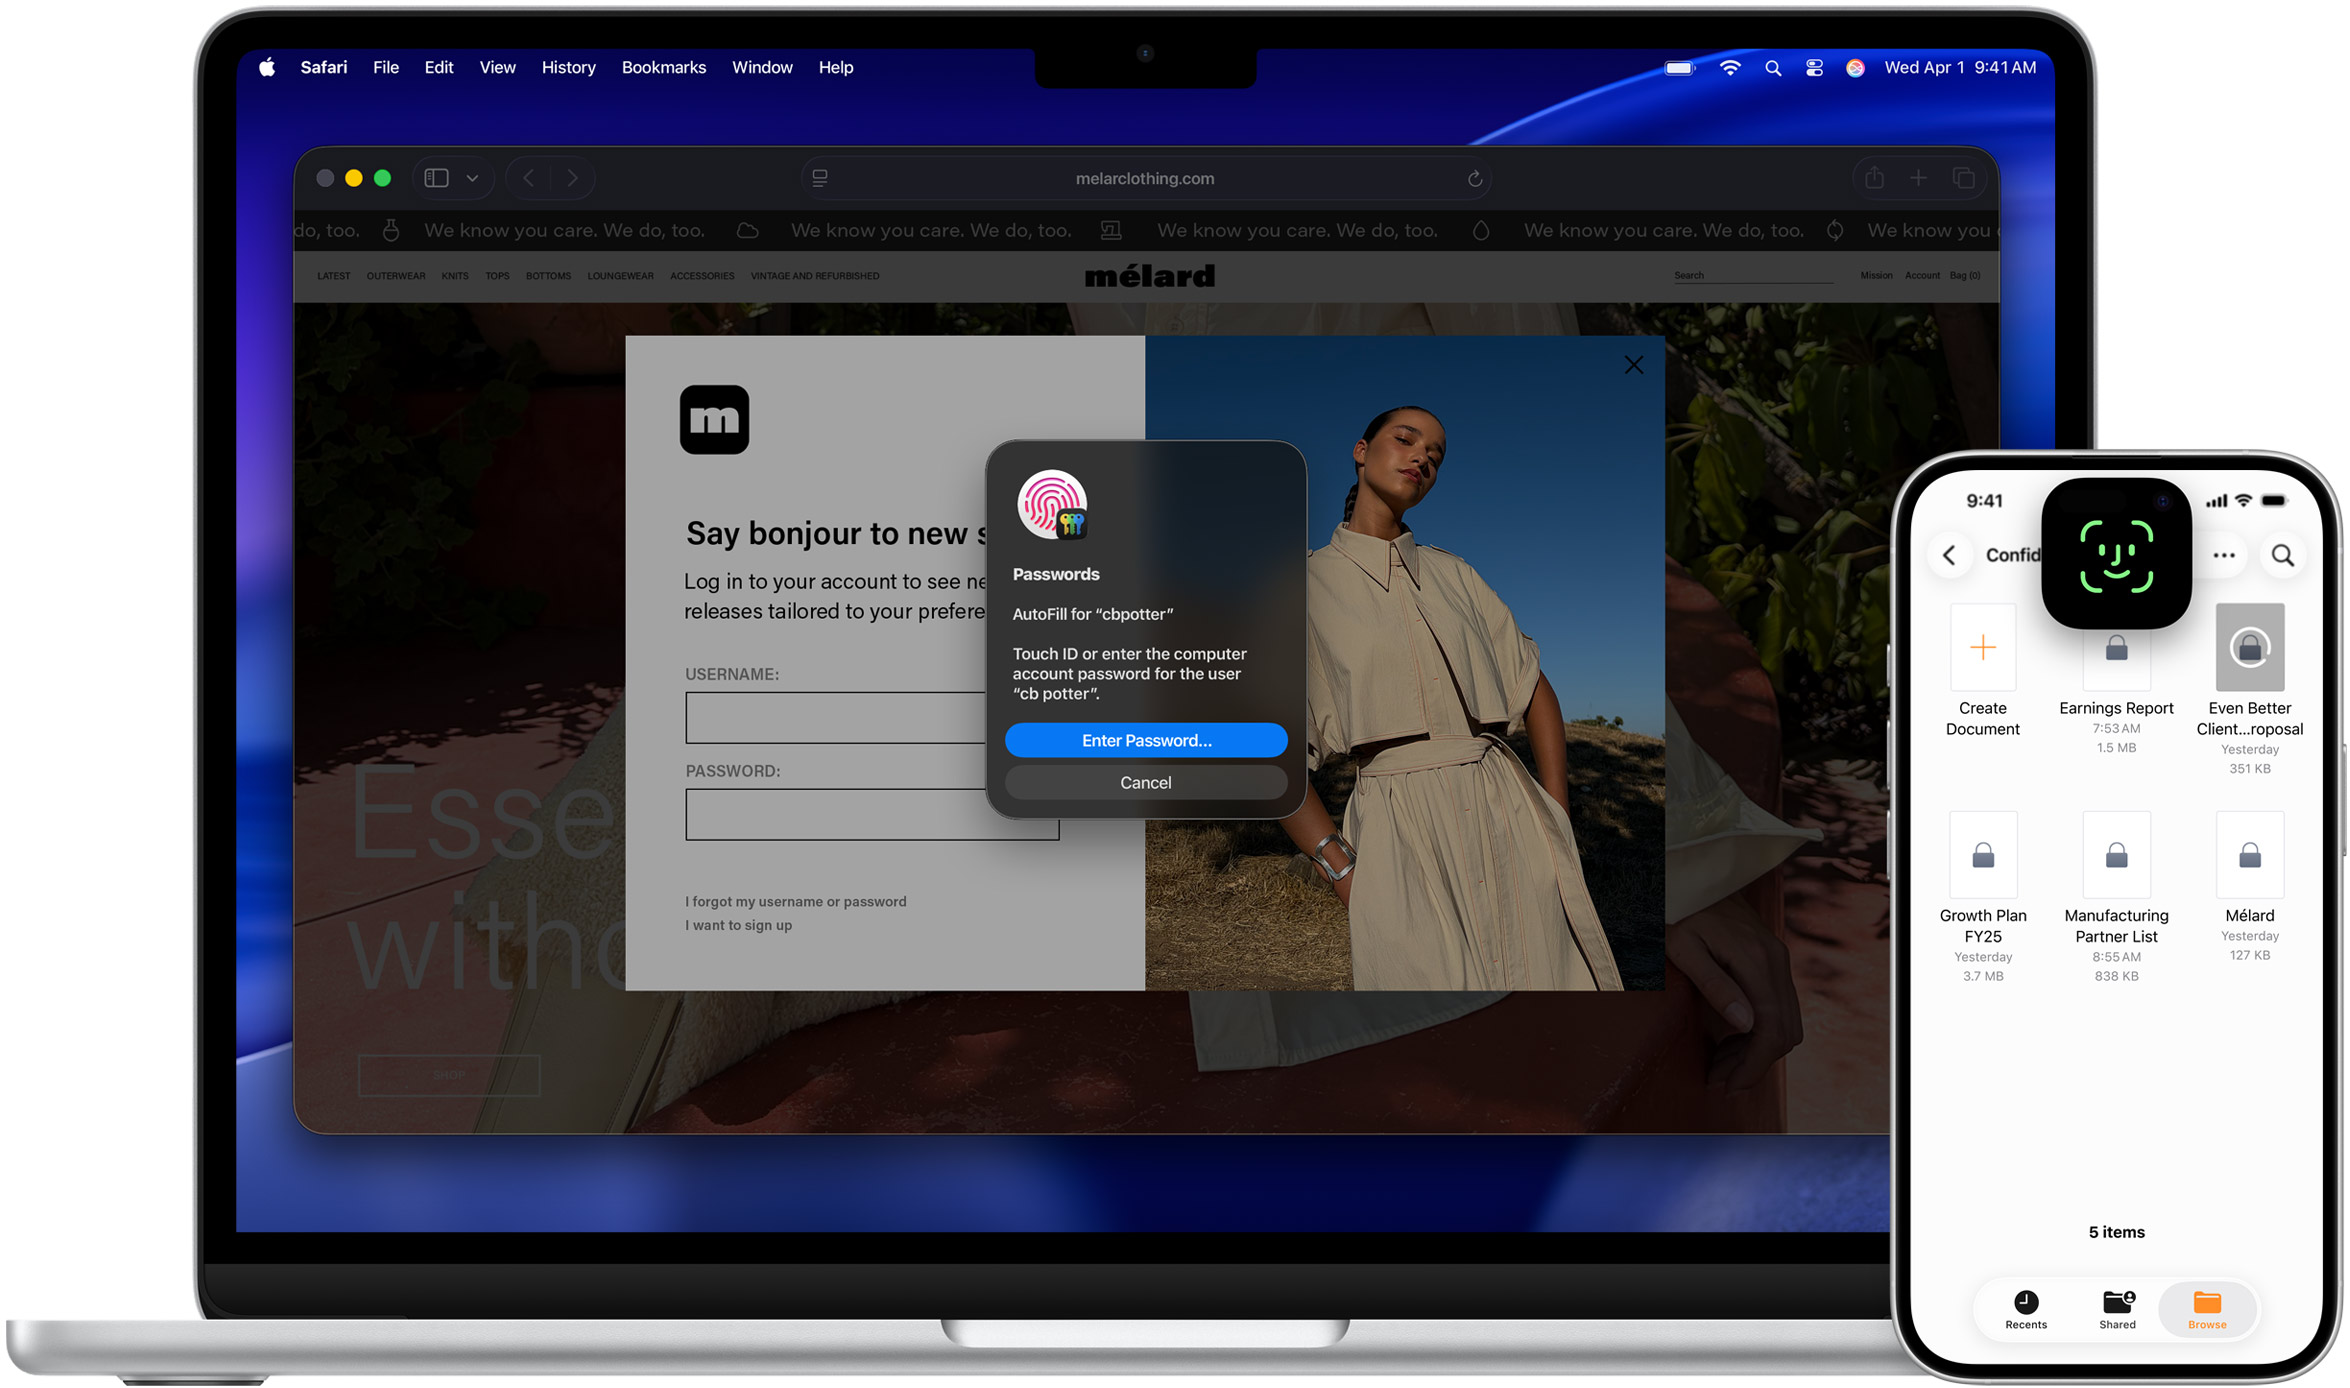Image resolution: width=2350 pixels, height=1388 pixels.
Task: Tap the search icon on iPhone
Action: click(x=2283, y=555)
